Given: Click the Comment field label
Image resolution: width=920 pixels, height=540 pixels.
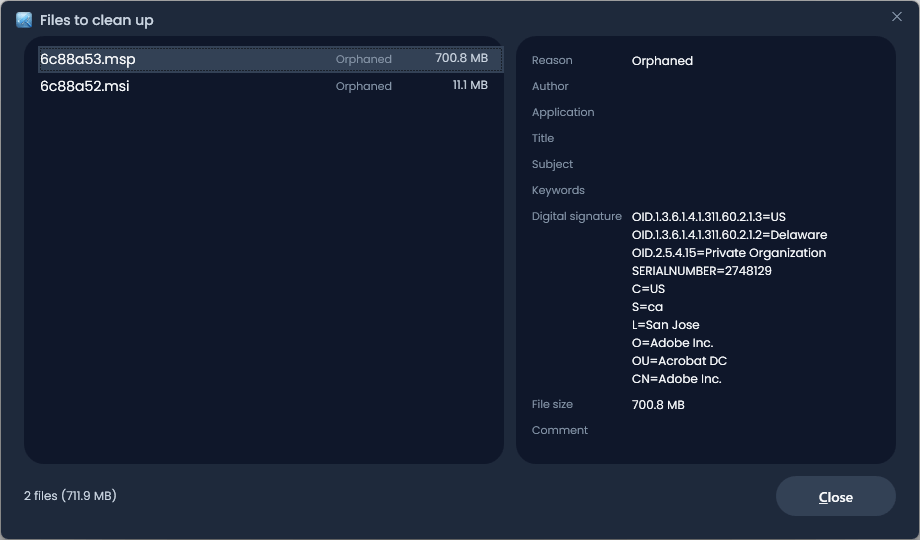Looking at the screenshot, I should [559, 431].
